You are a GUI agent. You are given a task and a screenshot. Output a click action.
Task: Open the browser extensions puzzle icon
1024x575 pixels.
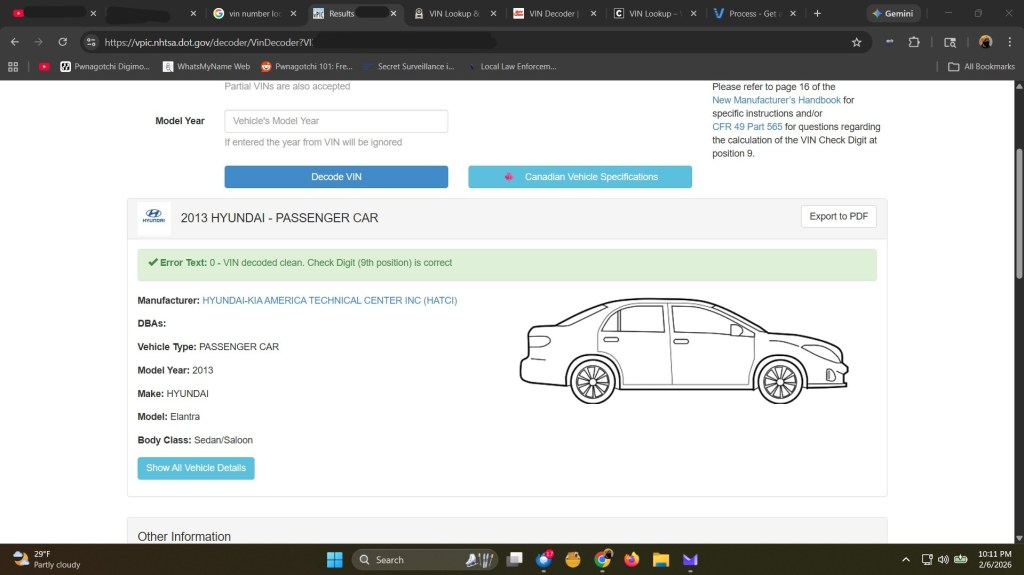pos(914,42)
